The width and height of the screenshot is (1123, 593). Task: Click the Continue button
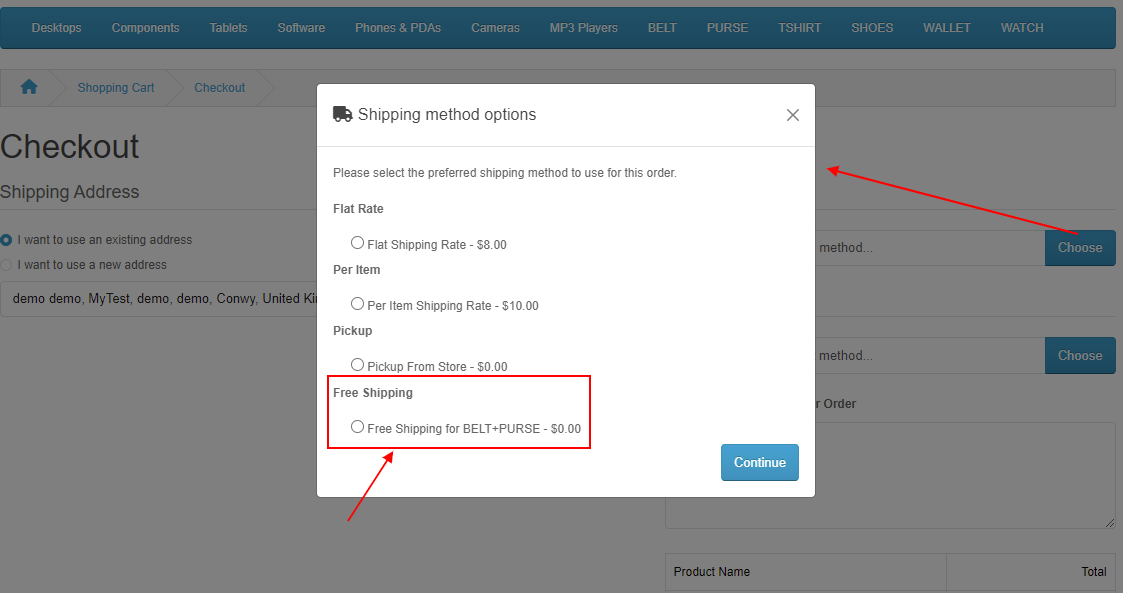759,463
